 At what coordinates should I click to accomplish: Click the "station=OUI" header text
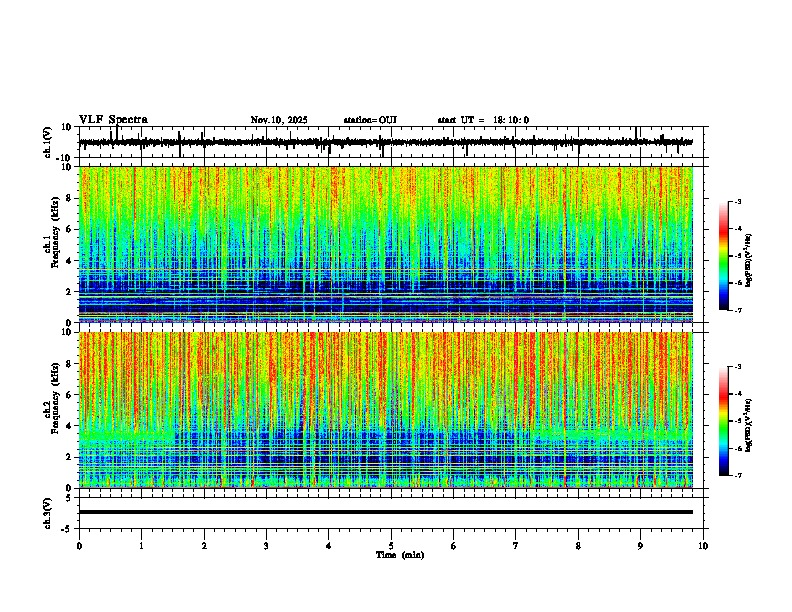point(370,120)
